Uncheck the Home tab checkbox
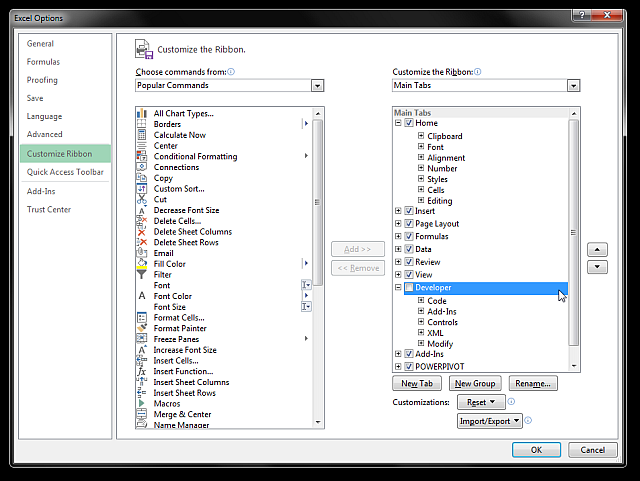 [409, 122]
